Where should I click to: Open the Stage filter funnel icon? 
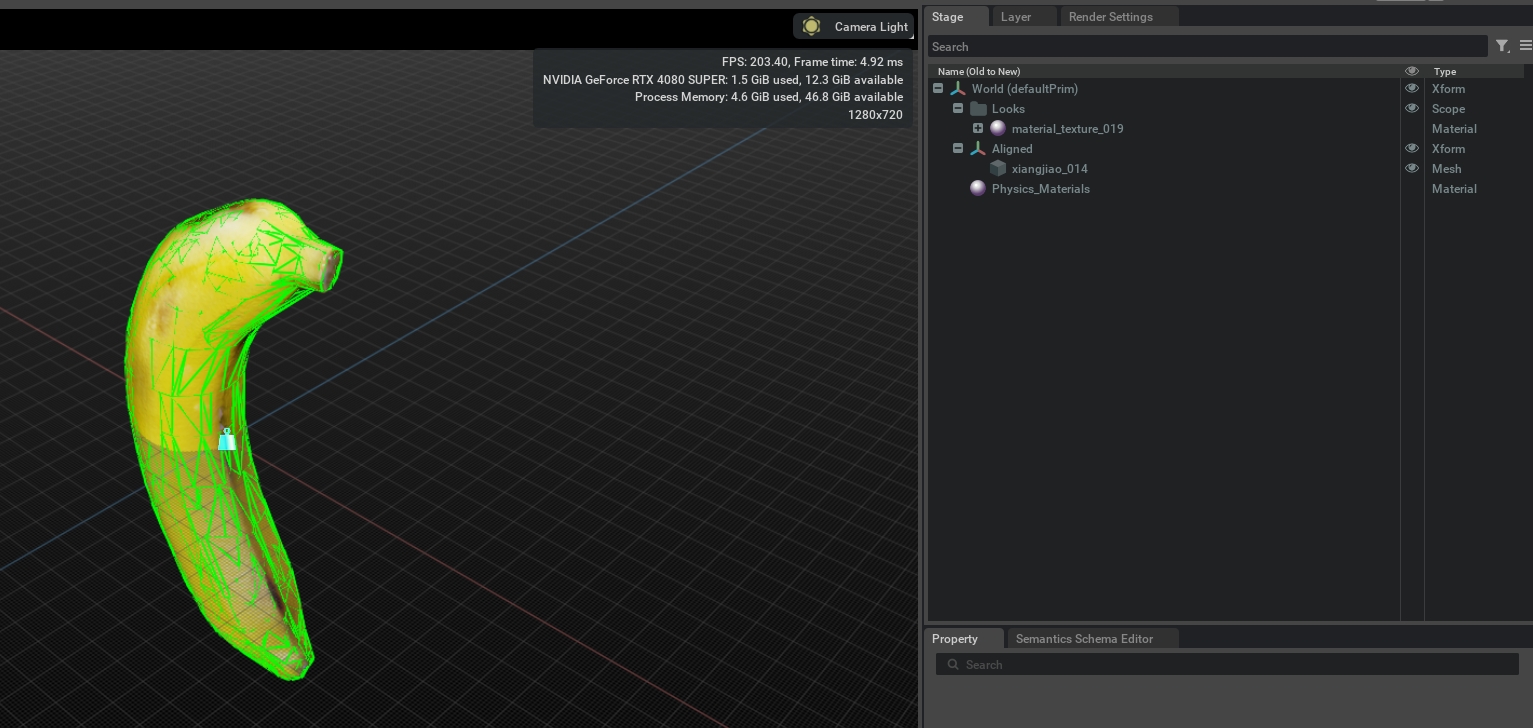point(1502,46)
